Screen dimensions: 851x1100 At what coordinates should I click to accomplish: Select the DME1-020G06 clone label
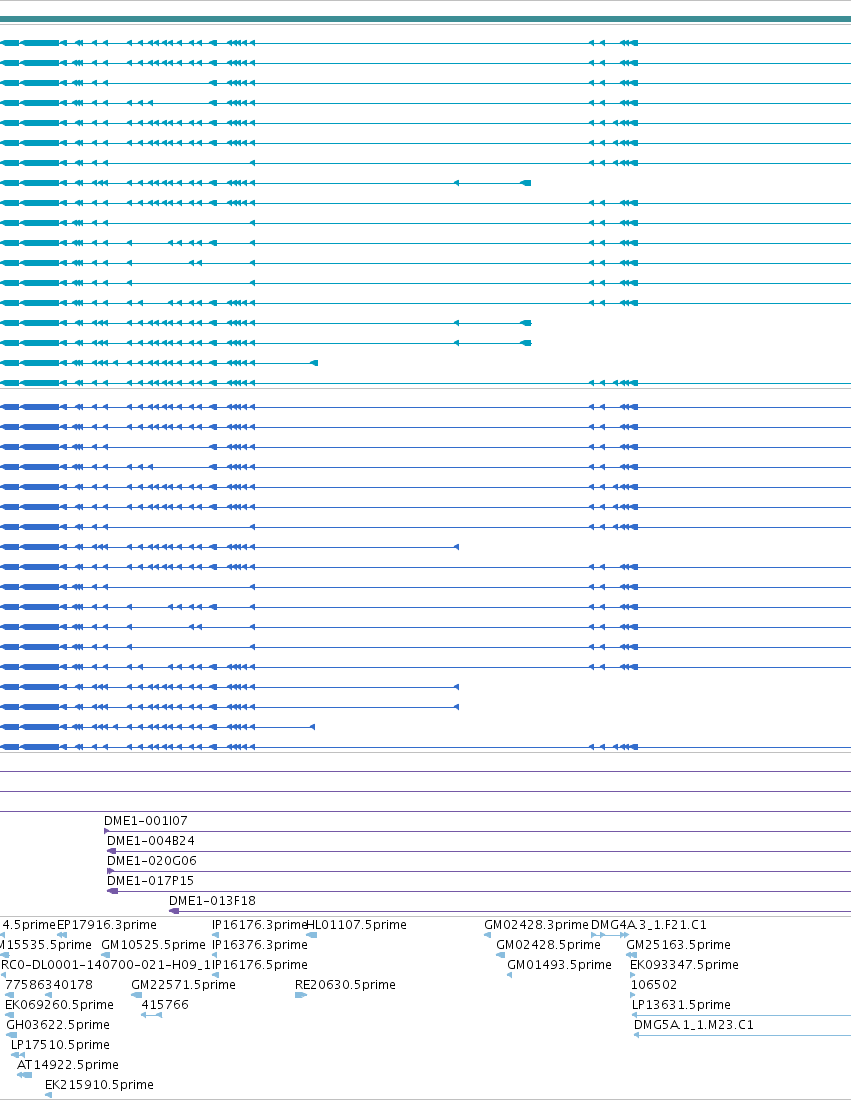(152, 861)
